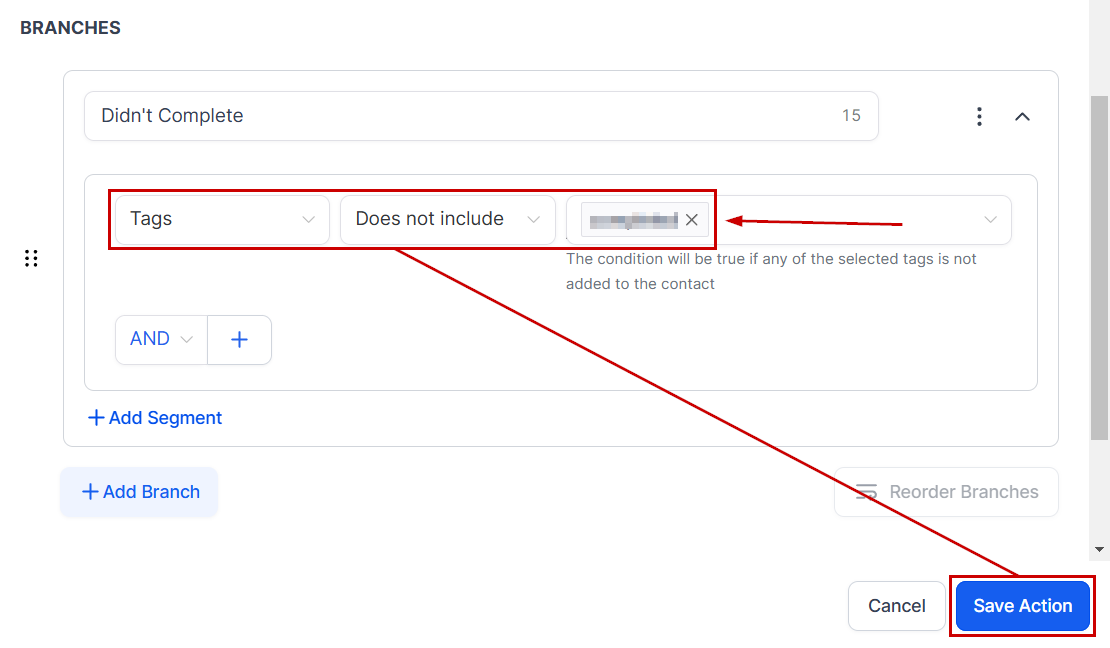
Task: Remove the selected tag chip
Action: (x=692, y=220)
